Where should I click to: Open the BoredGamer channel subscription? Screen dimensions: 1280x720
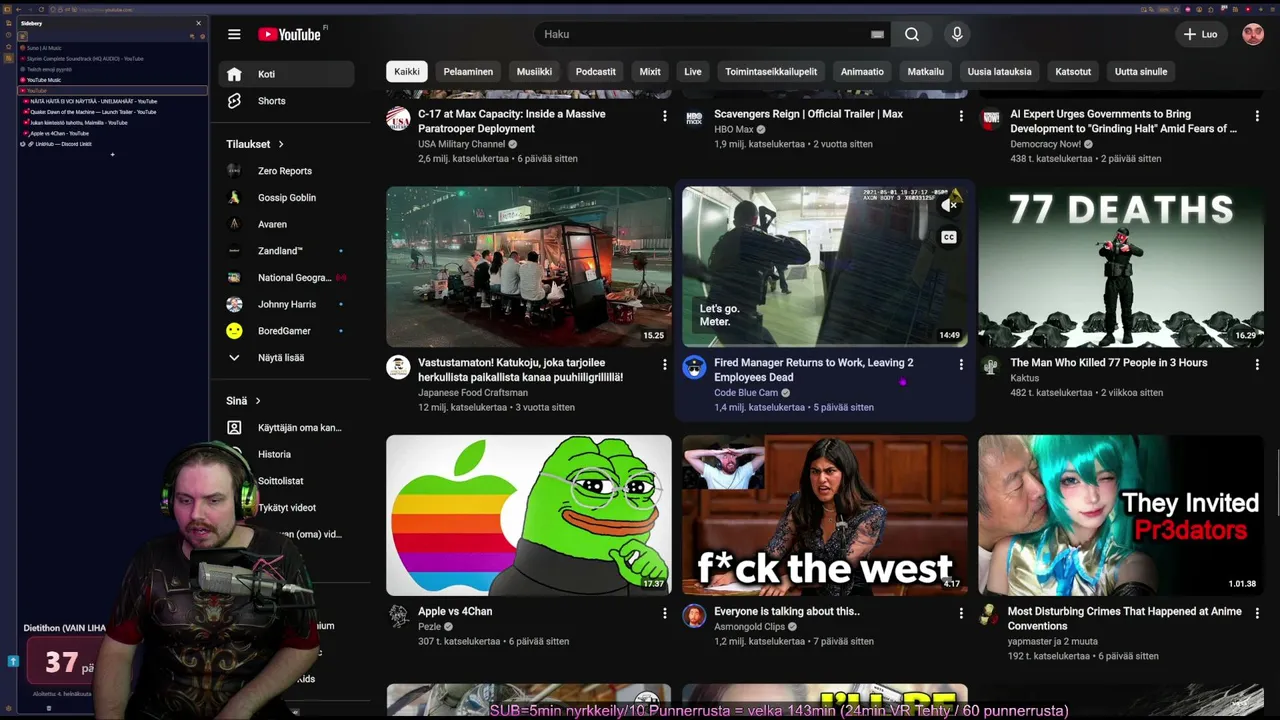click(x=284, y=331)
